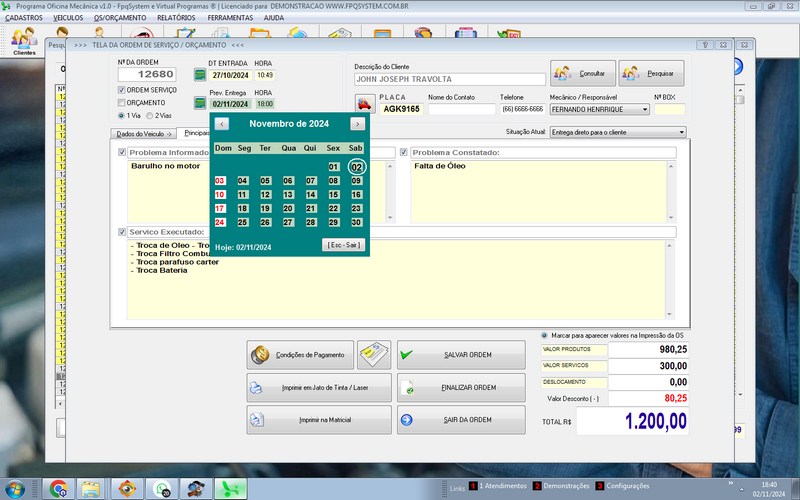Go to next month in calendar
This screenshot has height=500, width=800.
click(x=357, y=124)
